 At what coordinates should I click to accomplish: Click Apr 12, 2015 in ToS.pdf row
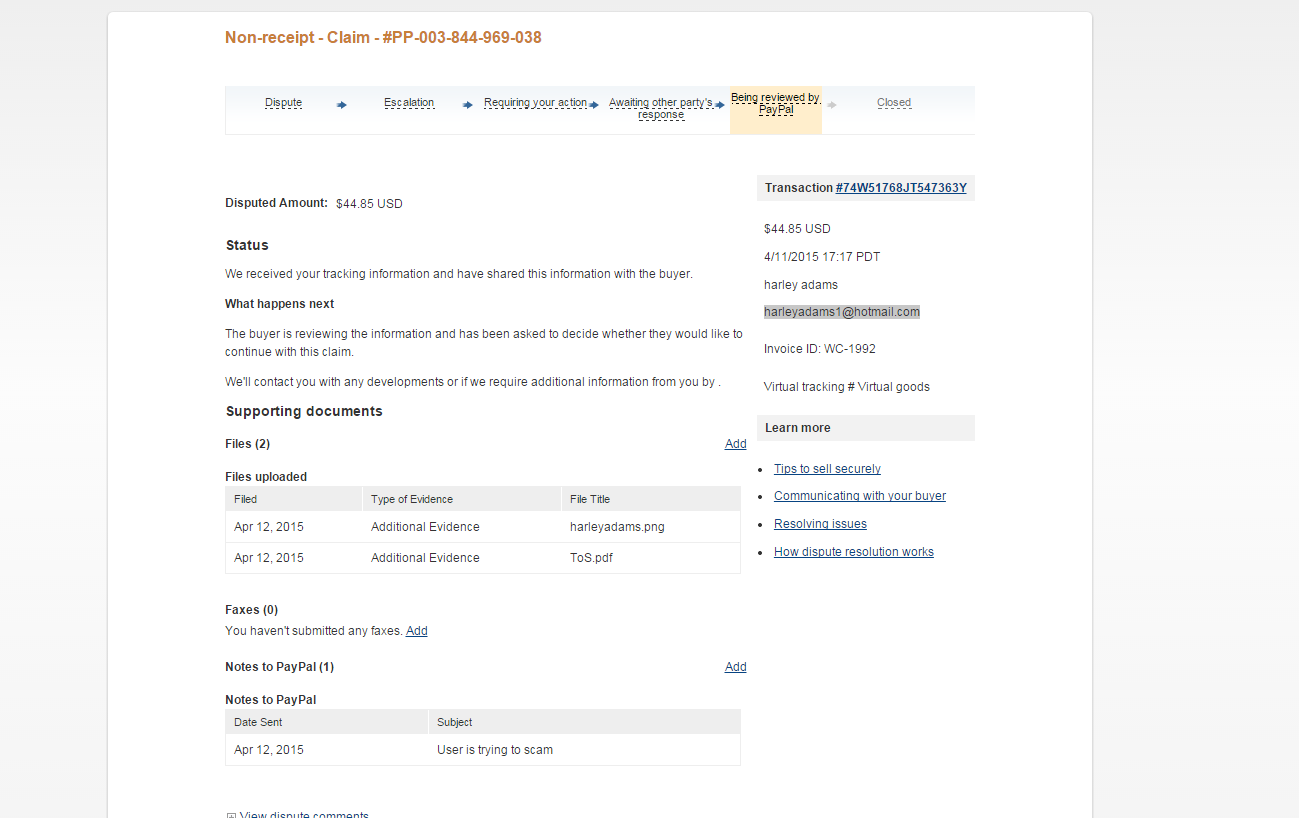(x=269, y=558)
